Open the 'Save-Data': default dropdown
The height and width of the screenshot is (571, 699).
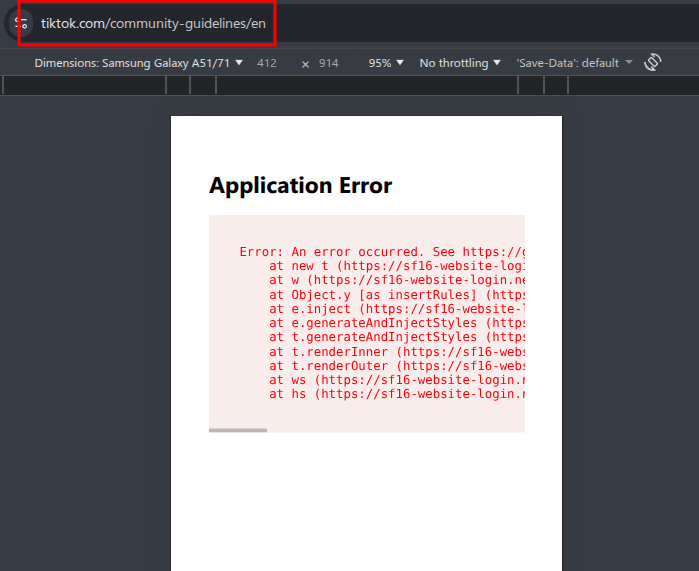click(x=575, y=63)
